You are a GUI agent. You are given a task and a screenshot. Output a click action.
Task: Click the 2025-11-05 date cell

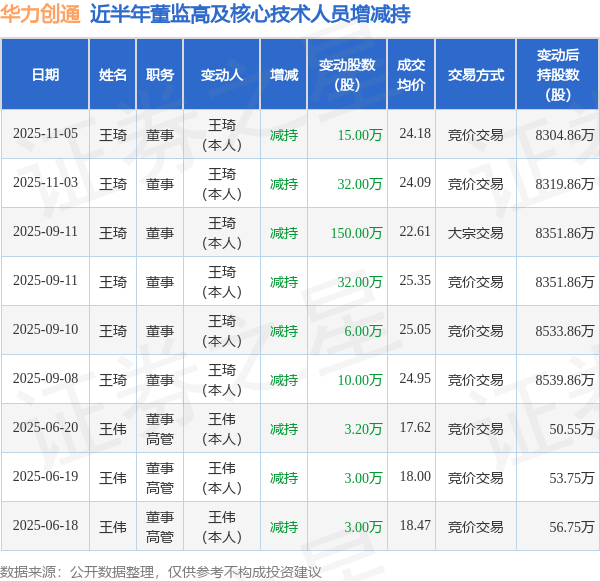point(45,134)
